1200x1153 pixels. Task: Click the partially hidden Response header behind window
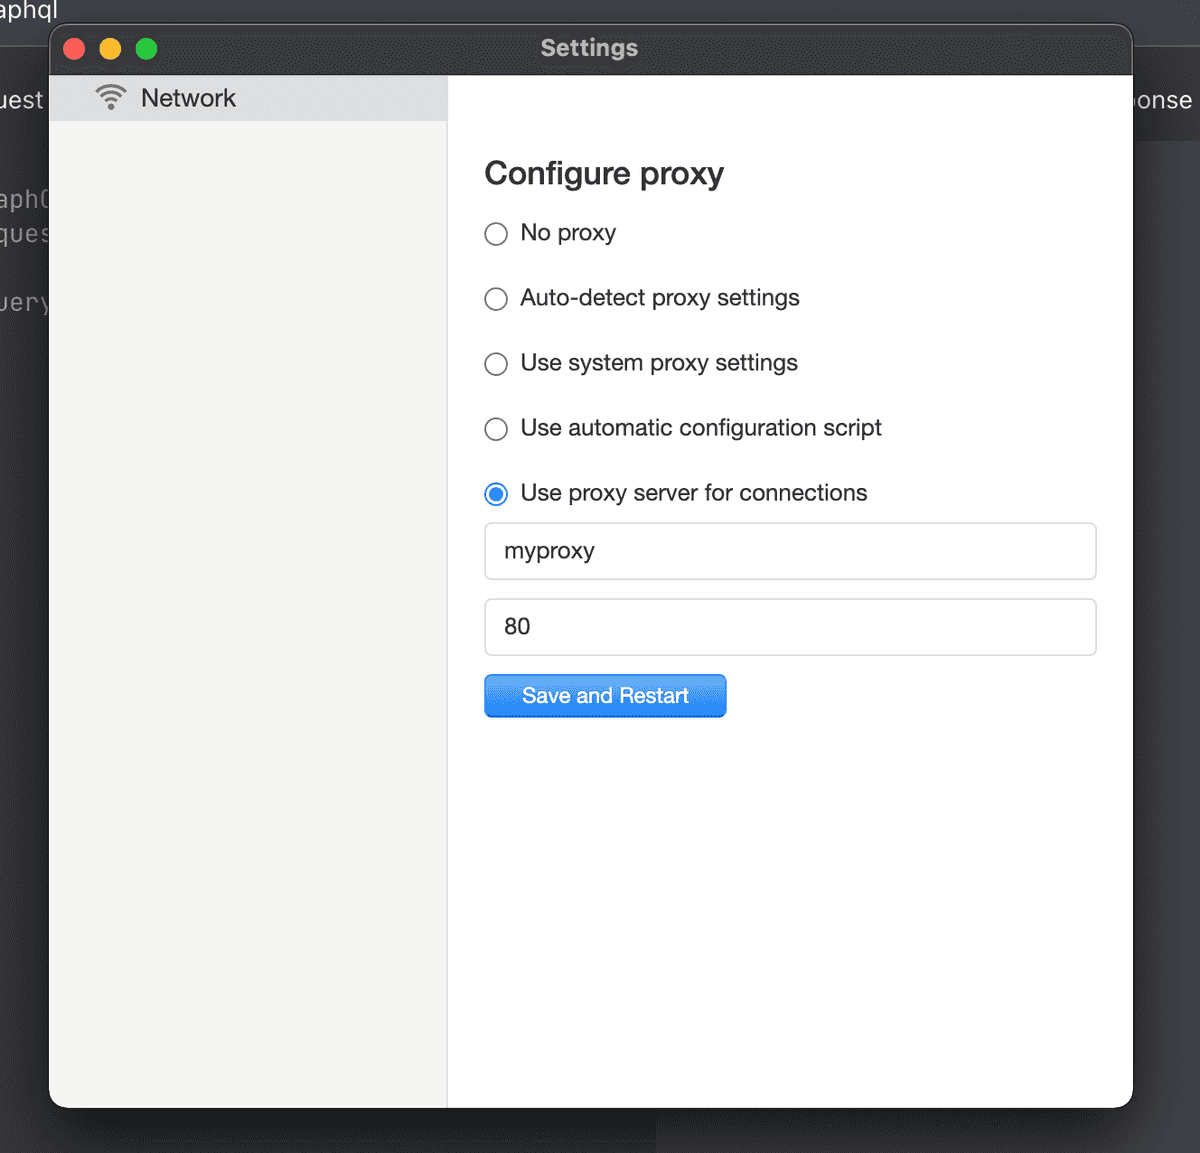(x=1163, y=100)
